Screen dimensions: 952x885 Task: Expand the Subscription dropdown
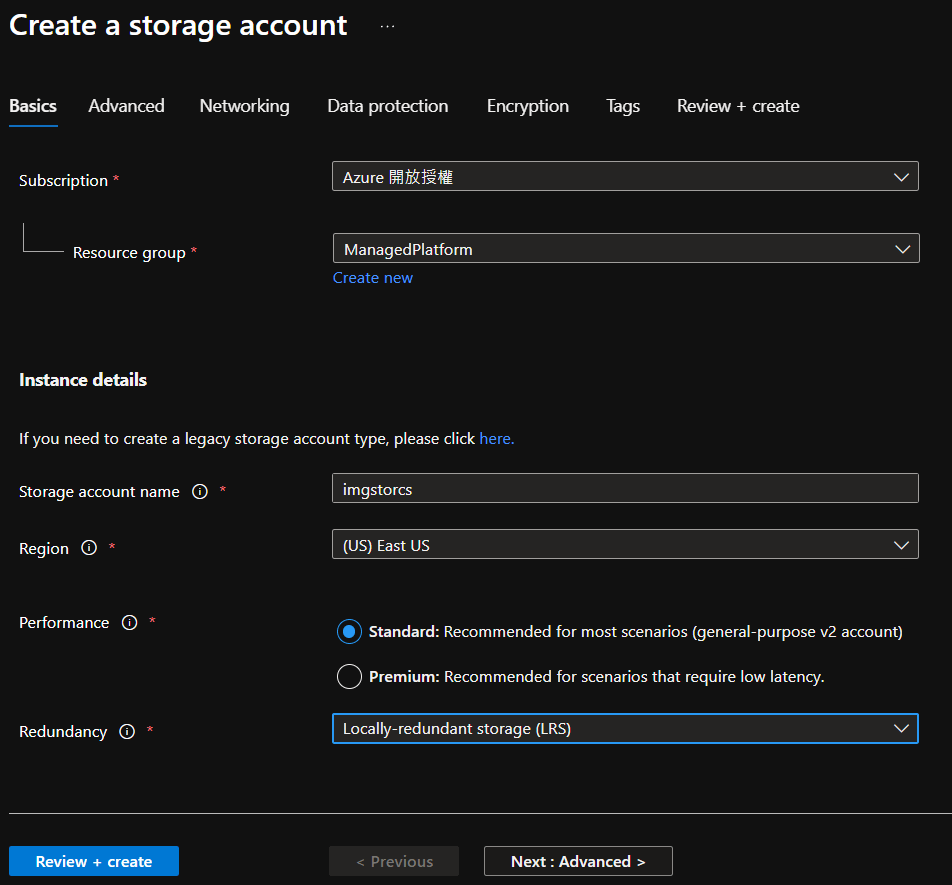(625, 177)
